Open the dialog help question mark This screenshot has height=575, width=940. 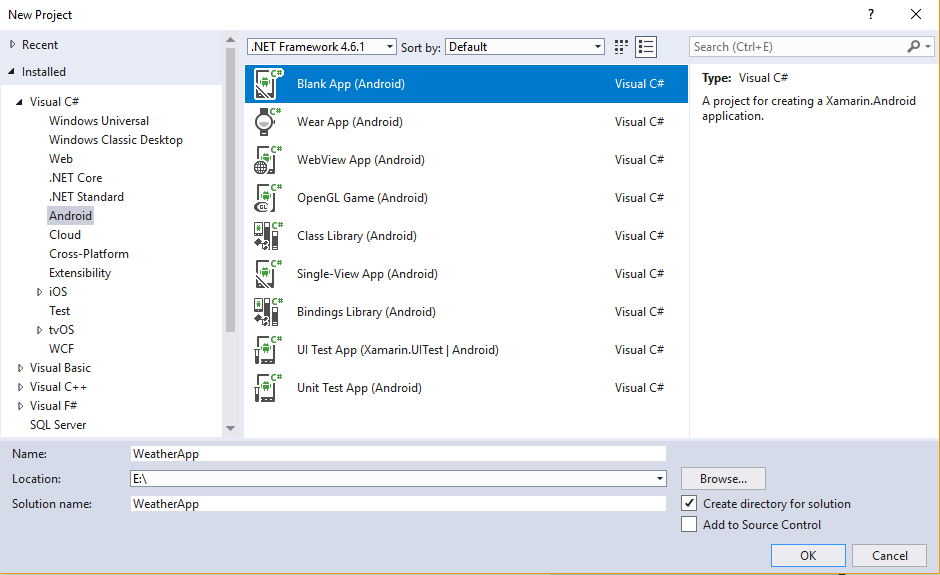(870, 14)
